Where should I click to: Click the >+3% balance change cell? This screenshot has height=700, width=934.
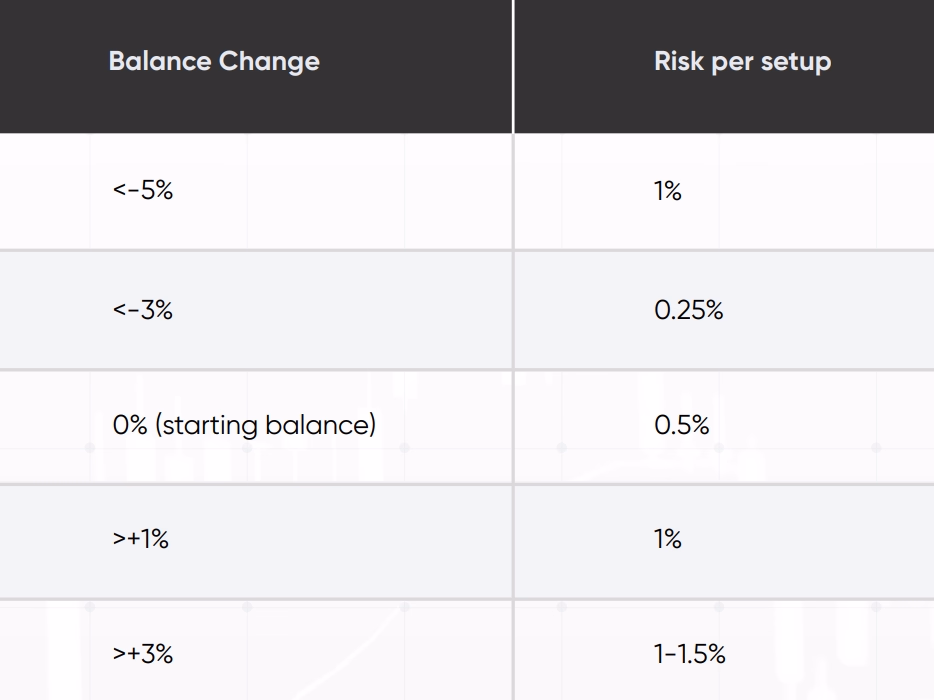point(143,654)
